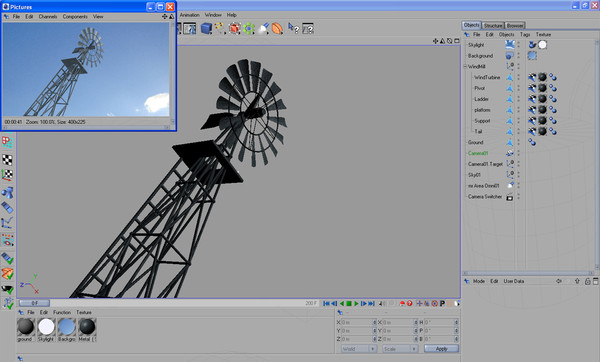The width and height of the screenshot is (600, 362).
Task: Click the top left-palette tool above the checkerboard
Action: tap(7, 142)
